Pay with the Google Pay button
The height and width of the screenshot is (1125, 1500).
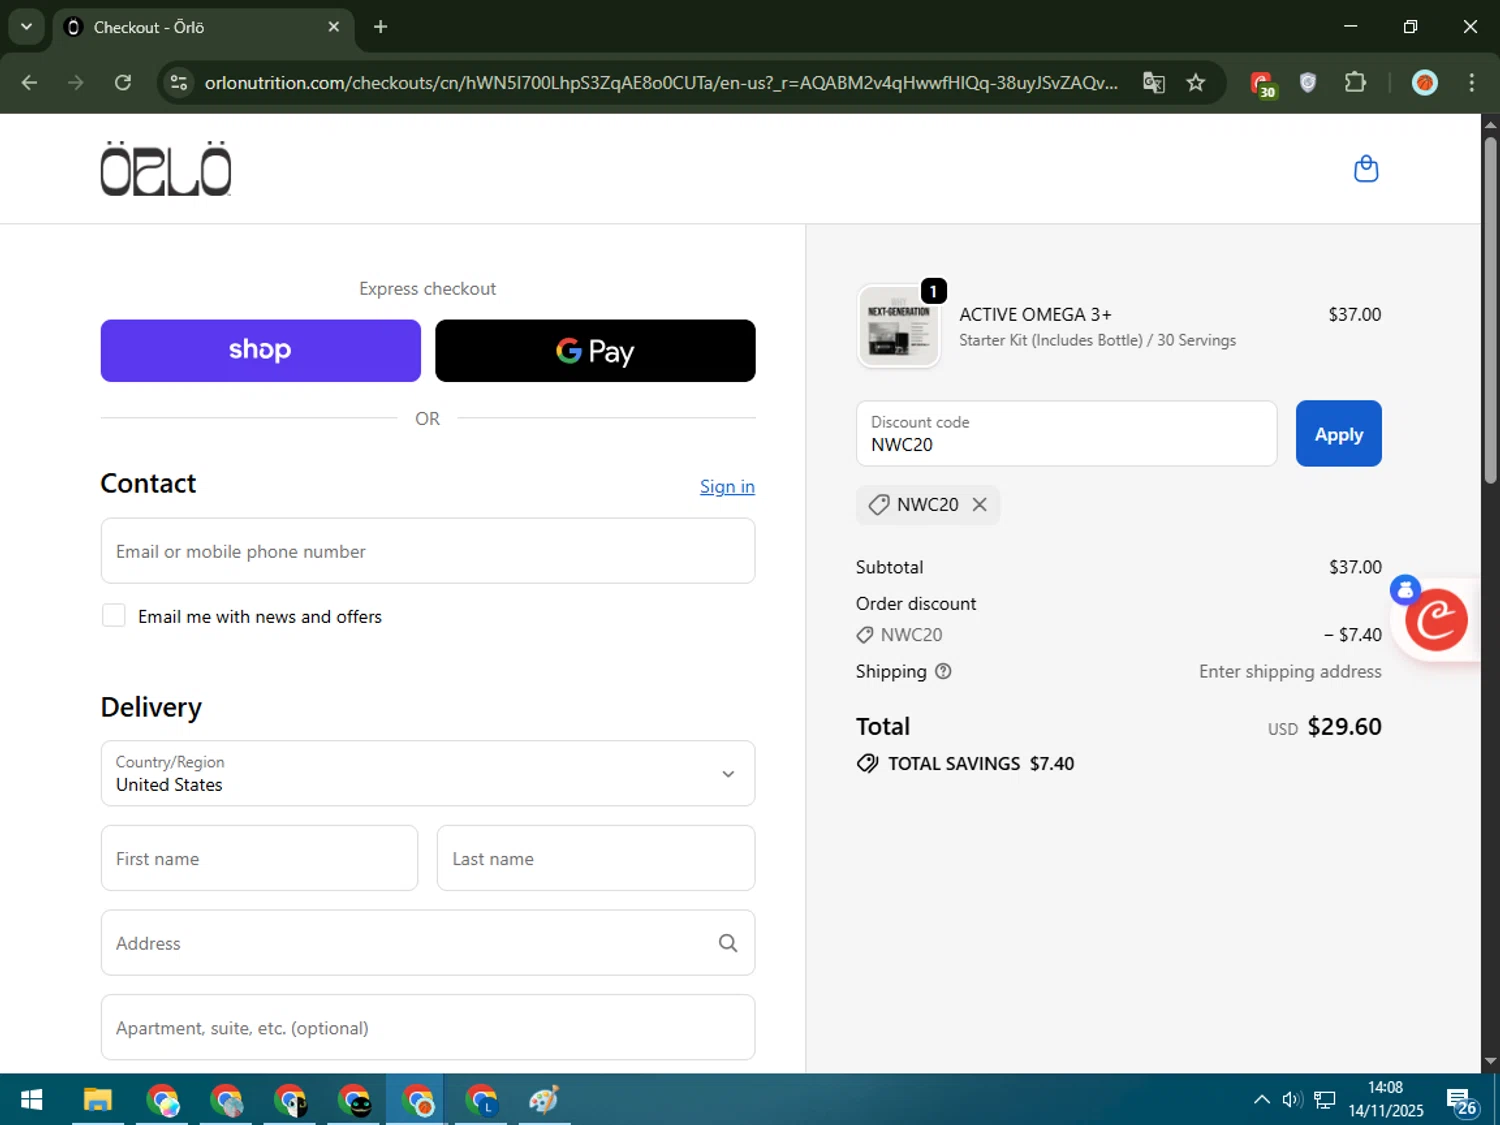tap(595, 351)
